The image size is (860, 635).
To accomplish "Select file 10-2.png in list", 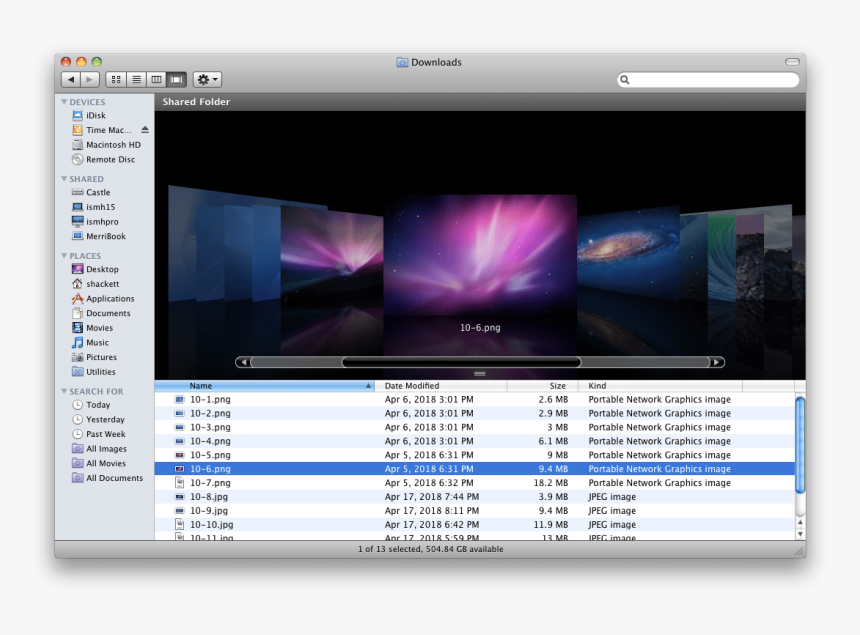I will (475, 413).
